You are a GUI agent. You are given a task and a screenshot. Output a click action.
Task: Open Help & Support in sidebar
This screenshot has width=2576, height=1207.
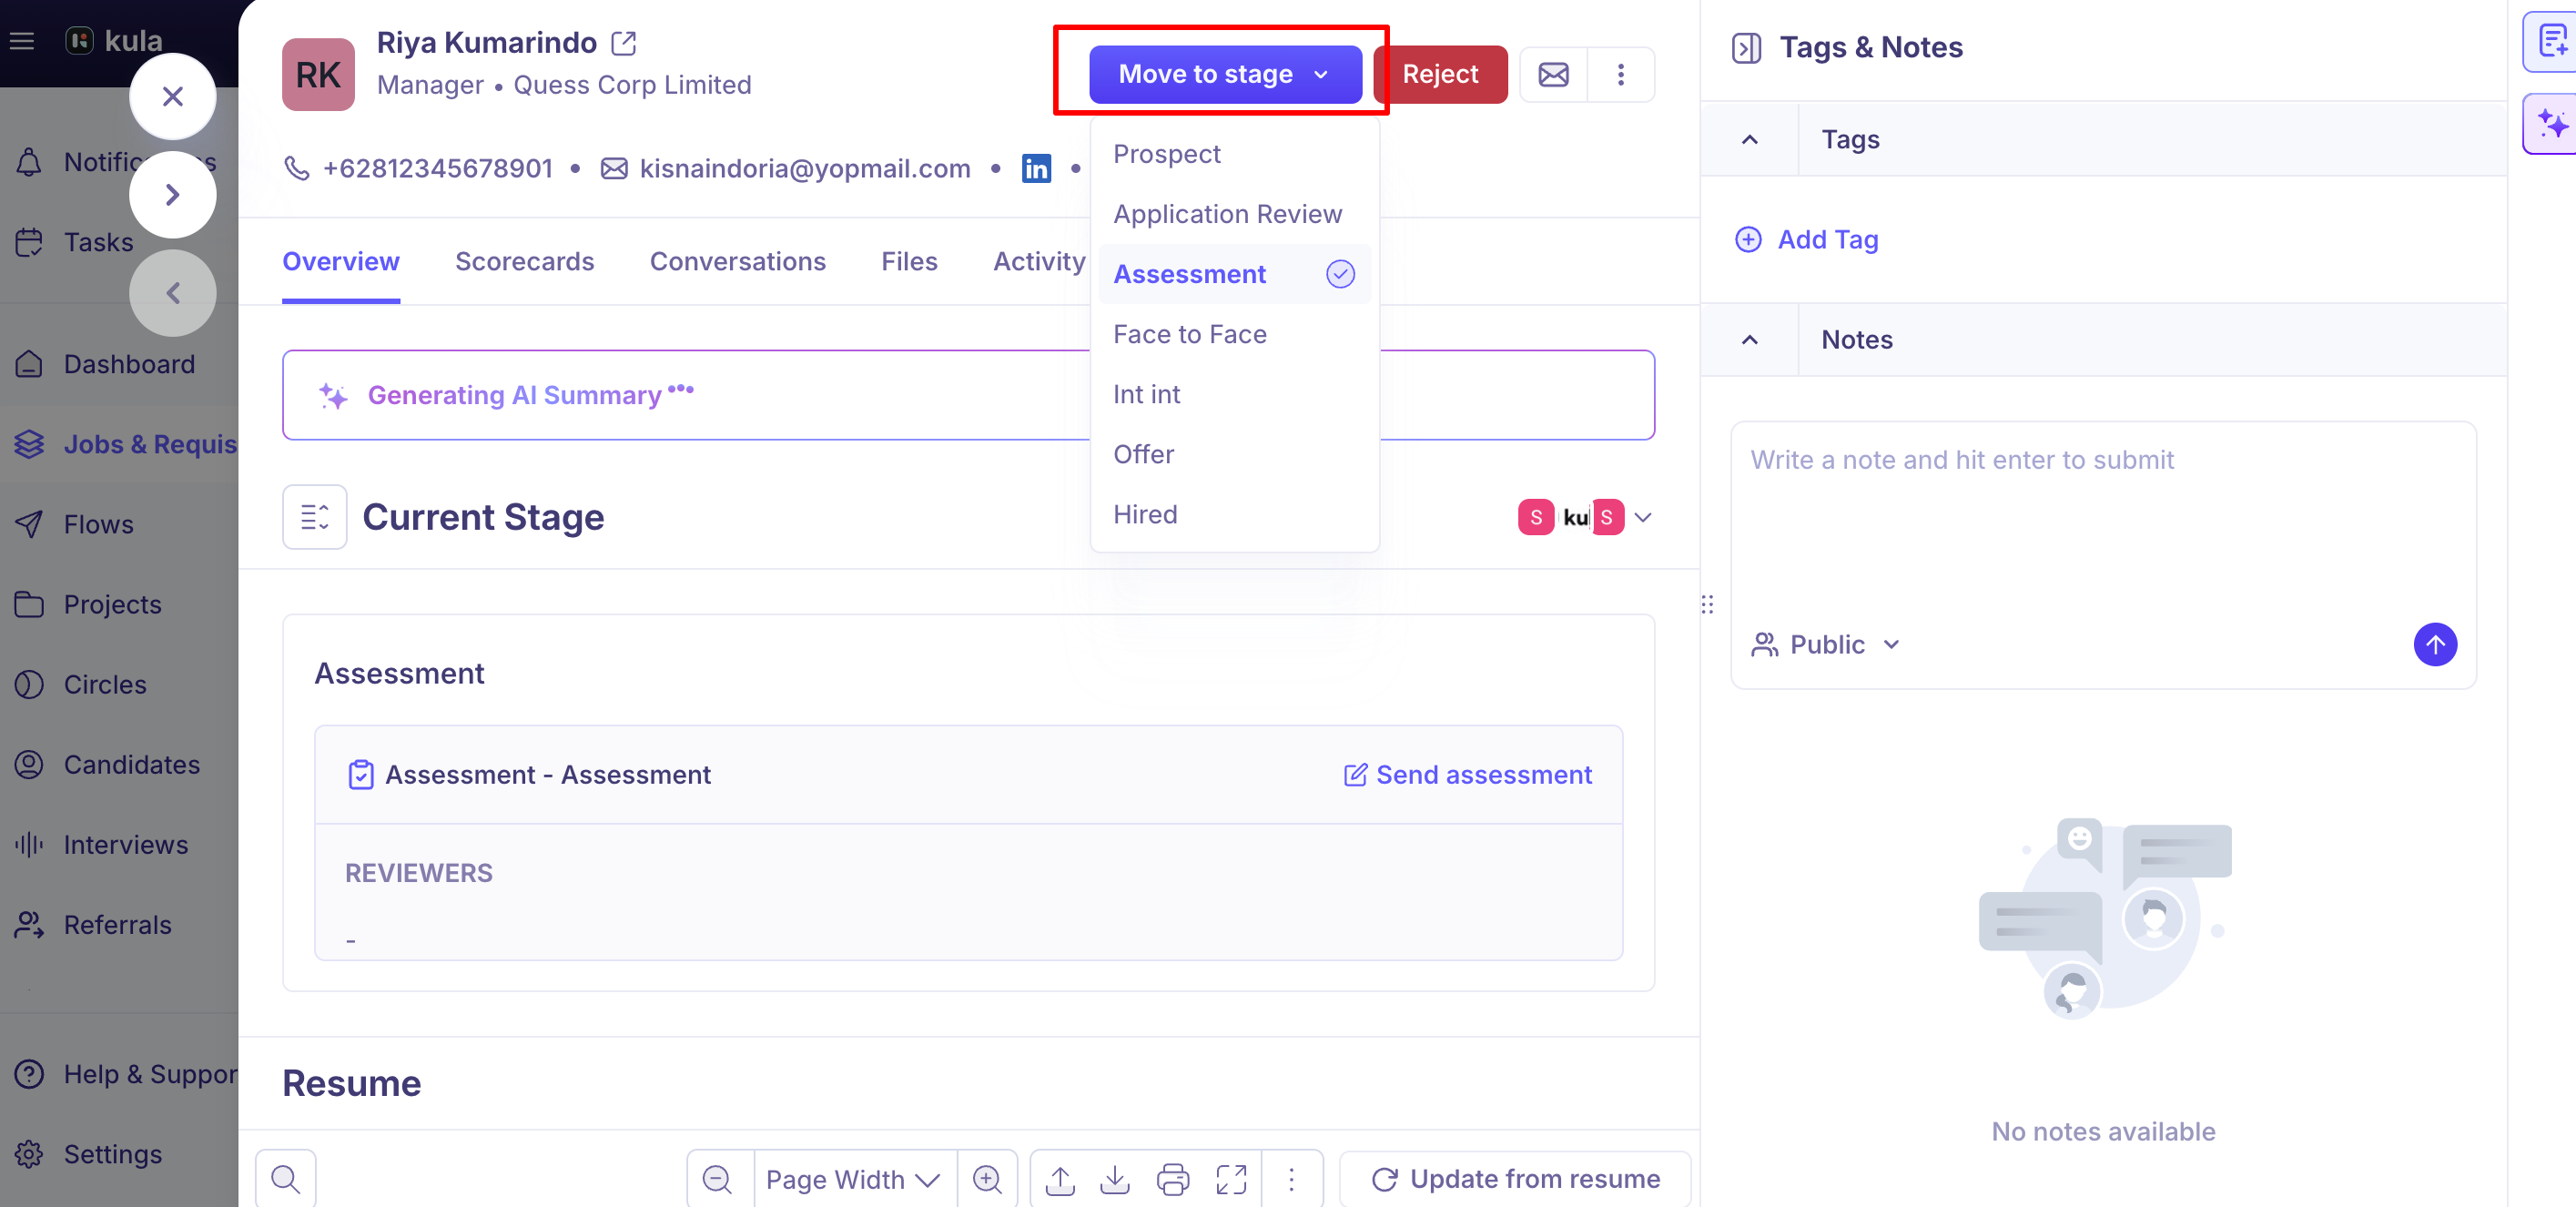point(120,1074)
